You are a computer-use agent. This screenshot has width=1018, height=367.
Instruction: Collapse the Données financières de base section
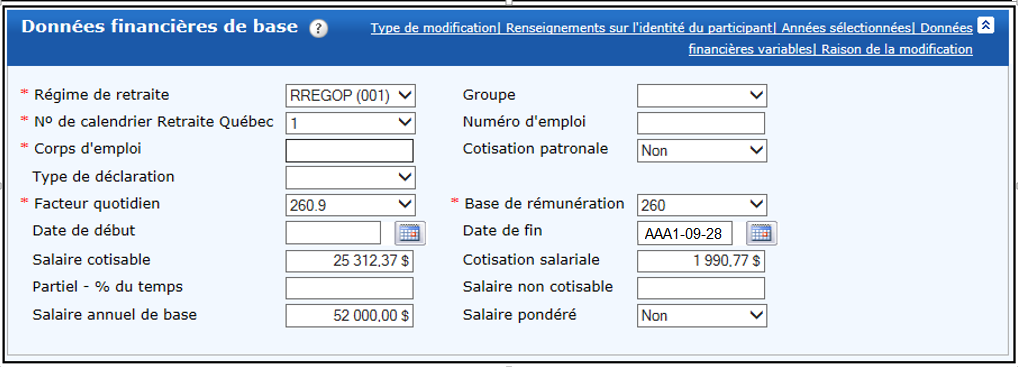[x=986, y=25]
